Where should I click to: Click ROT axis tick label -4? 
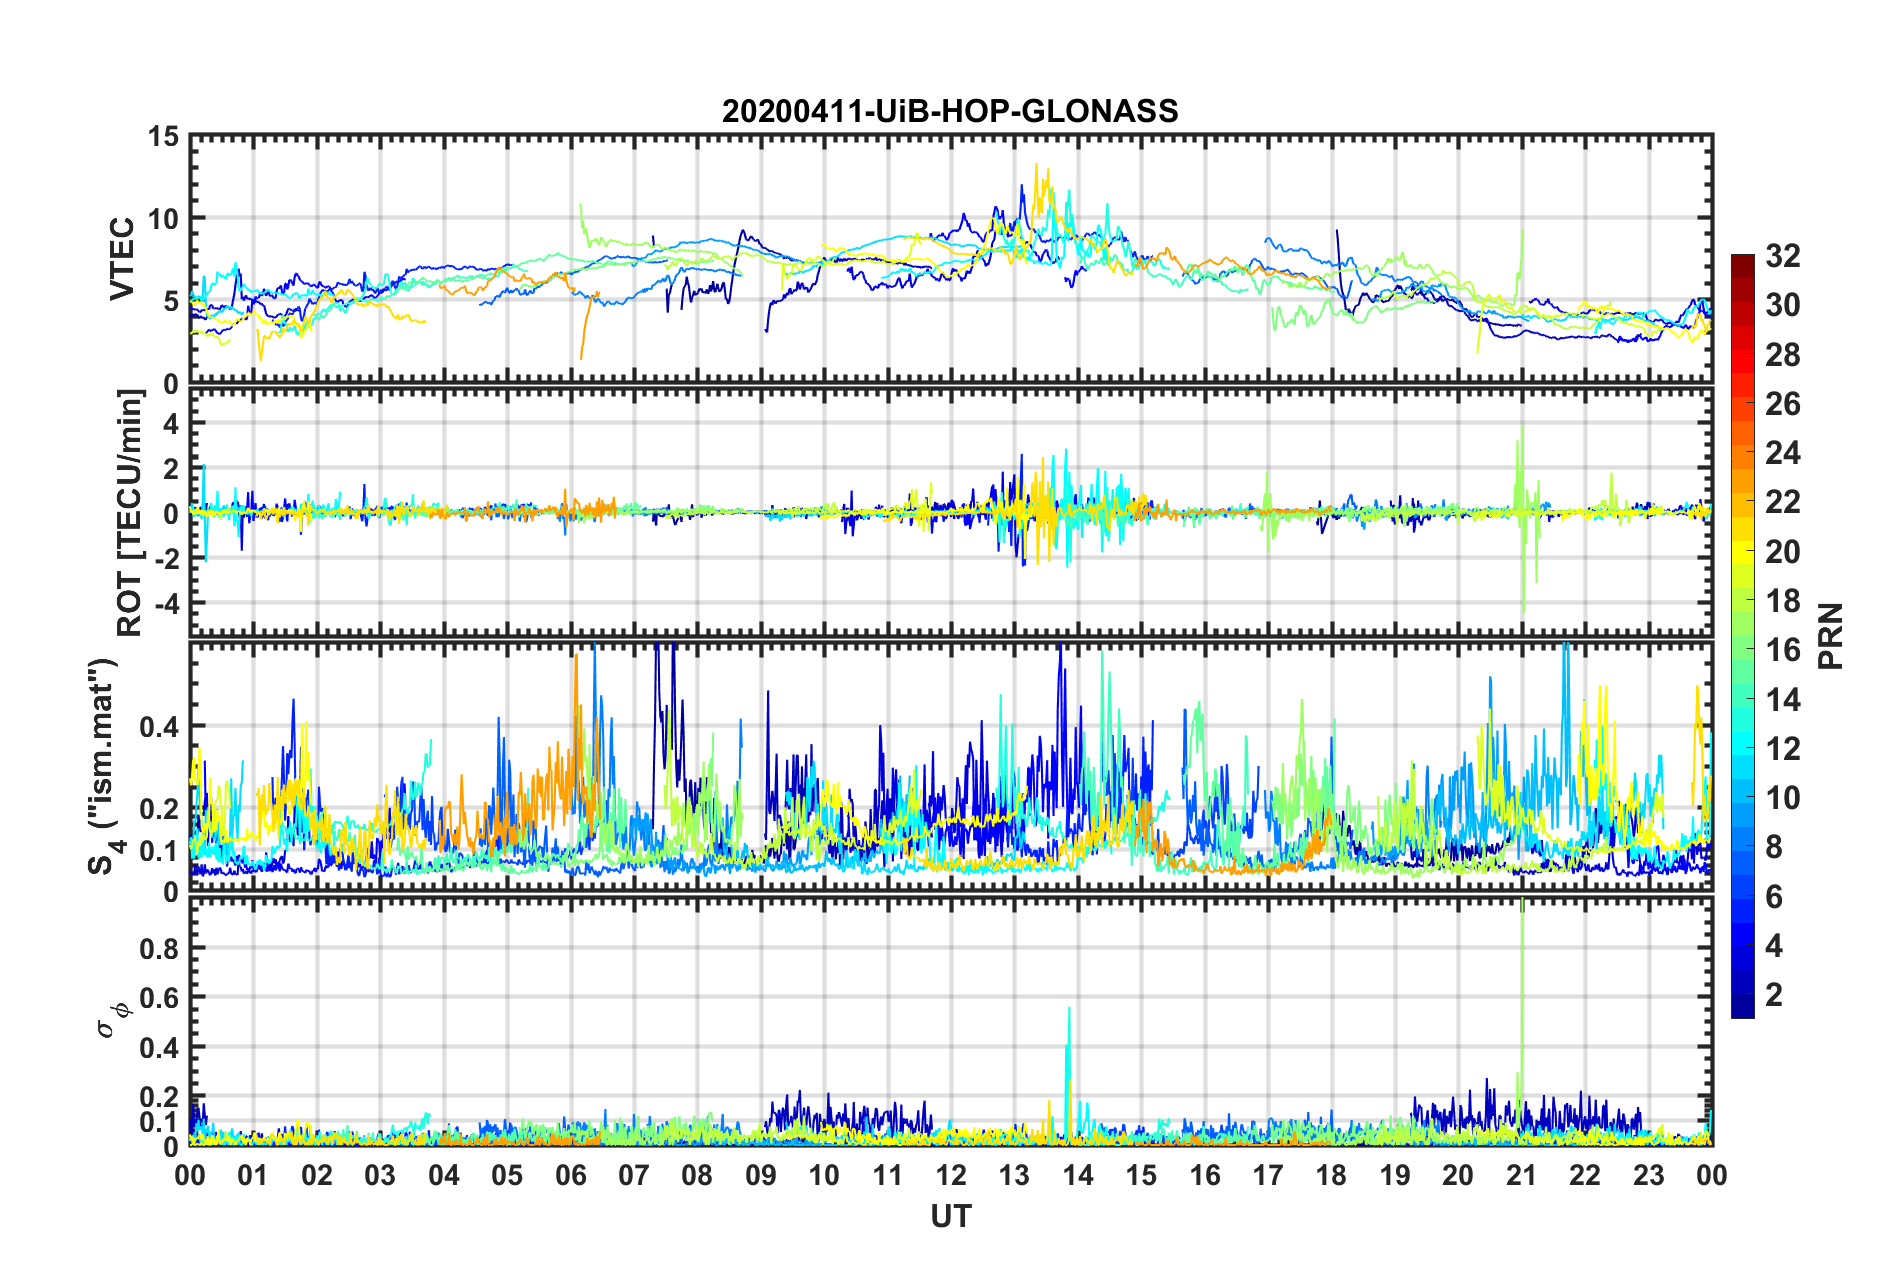(166, 604)
